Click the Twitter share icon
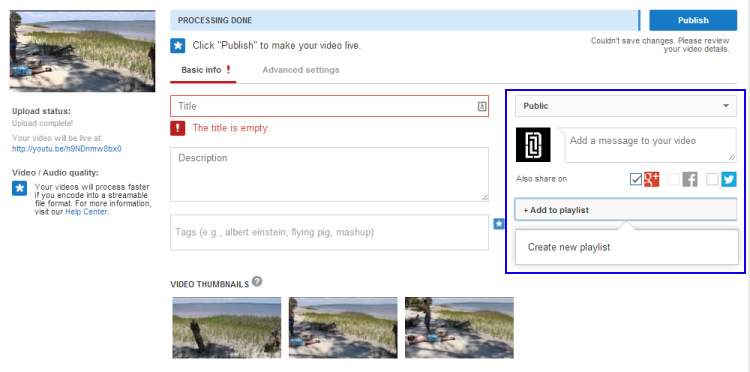The height and width of the screenshot is (372, 750). click(728, 179)
